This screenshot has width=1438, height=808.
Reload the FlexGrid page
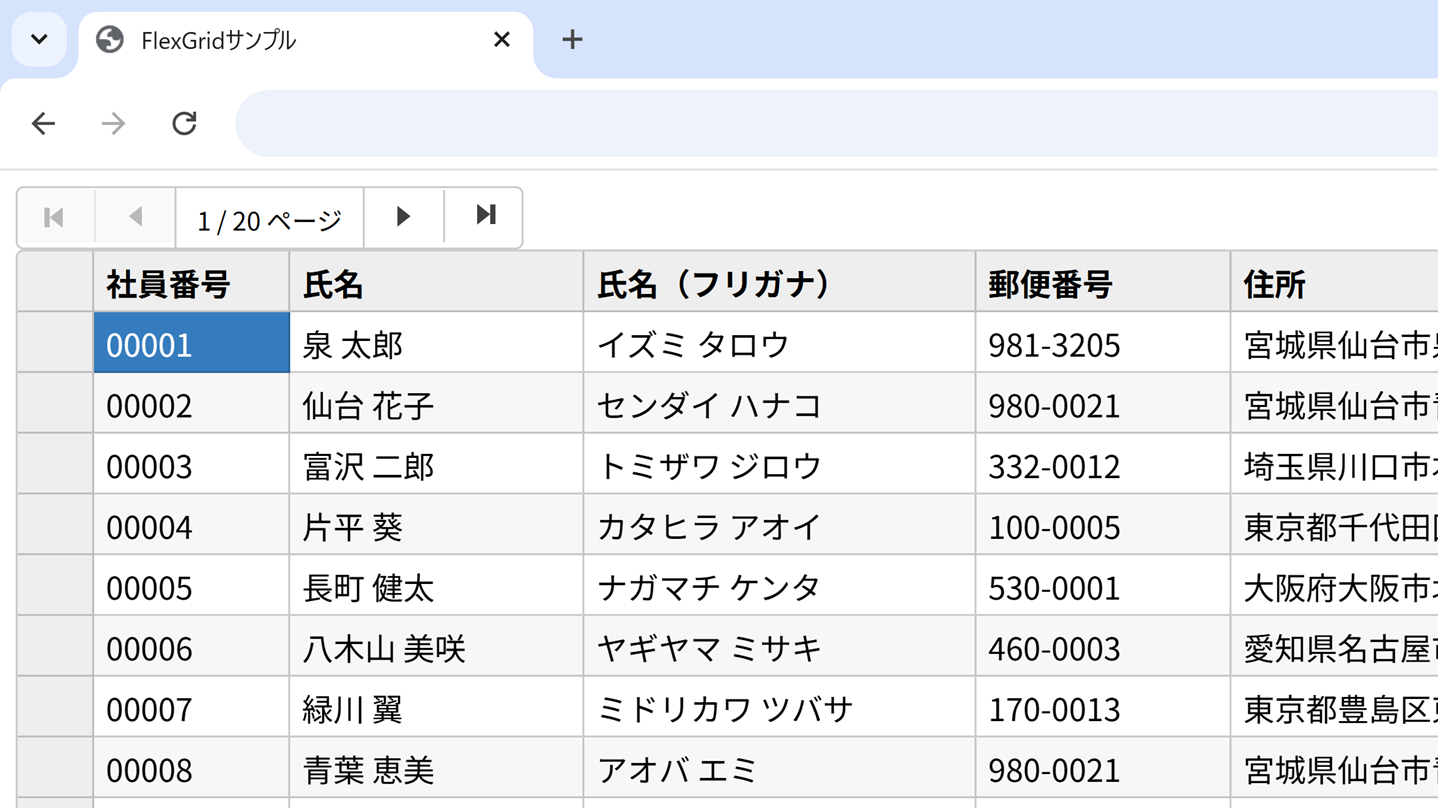pyautogui.click(x=184, y=123)
